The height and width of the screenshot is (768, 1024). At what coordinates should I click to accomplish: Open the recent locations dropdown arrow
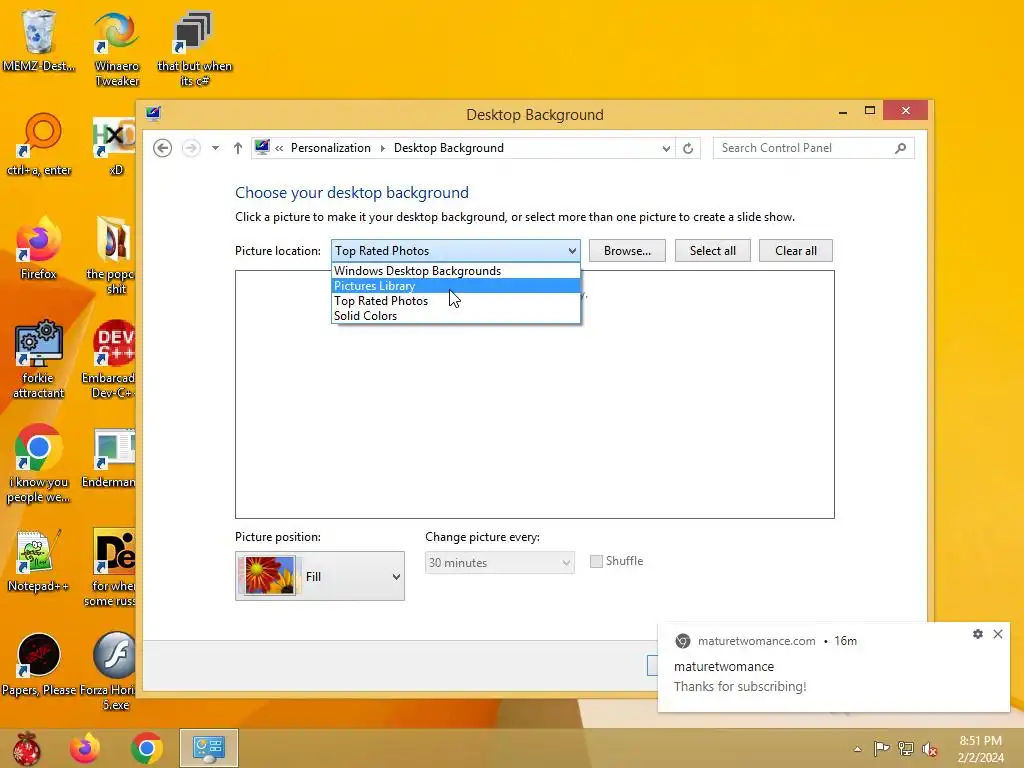[x=215, y=148]
